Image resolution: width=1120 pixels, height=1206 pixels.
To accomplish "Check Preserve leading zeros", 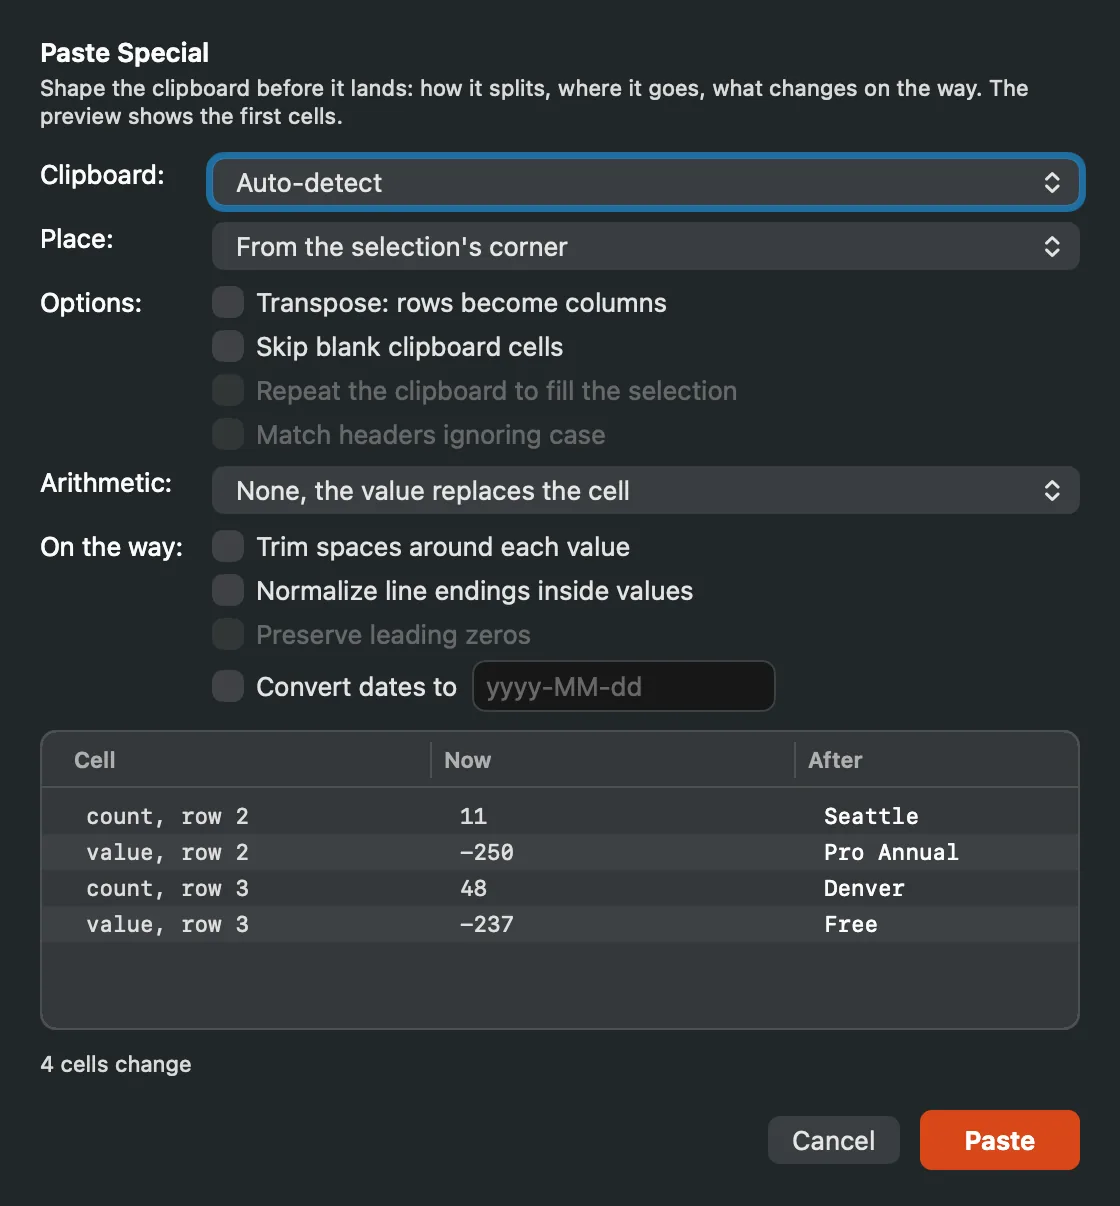I will [228, 634].
